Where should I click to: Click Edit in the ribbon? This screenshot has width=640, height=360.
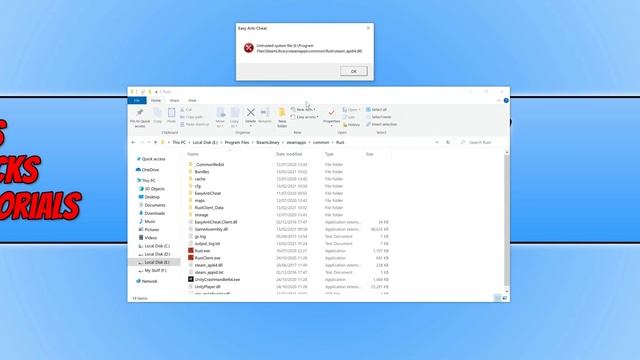349,117
